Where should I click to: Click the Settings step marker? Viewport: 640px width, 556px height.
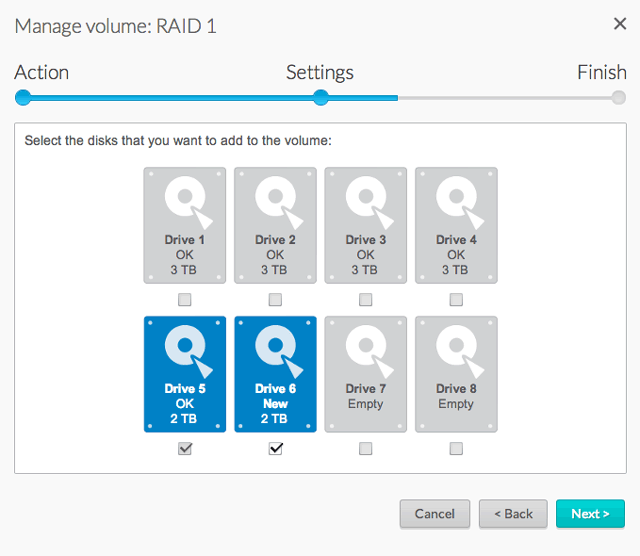tap(320, 98)
